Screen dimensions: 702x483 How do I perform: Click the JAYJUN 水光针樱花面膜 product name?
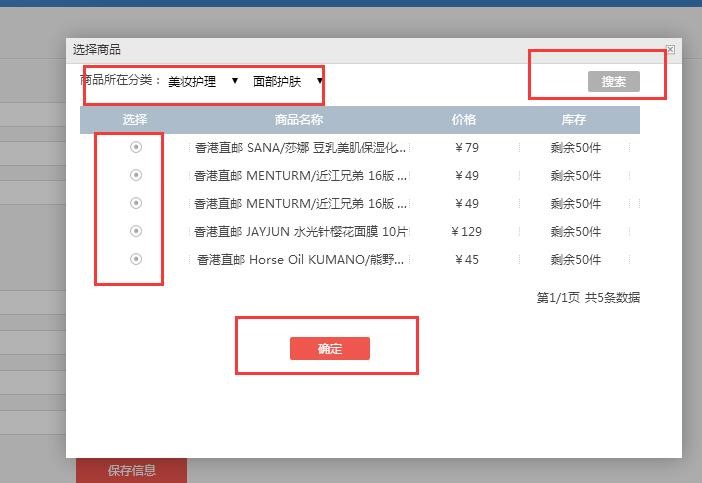click(x=299, y=232)
